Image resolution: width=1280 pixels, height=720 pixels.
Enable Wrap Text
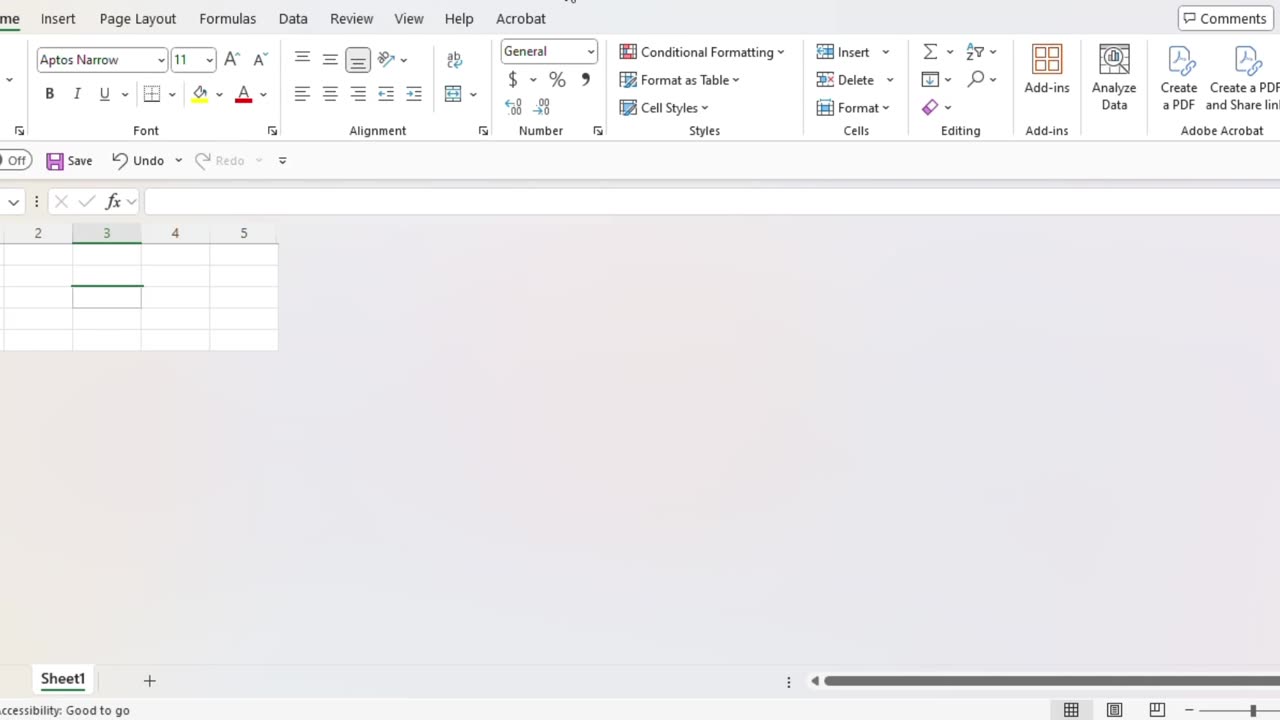pyautogui.click(x=455, y=60)
